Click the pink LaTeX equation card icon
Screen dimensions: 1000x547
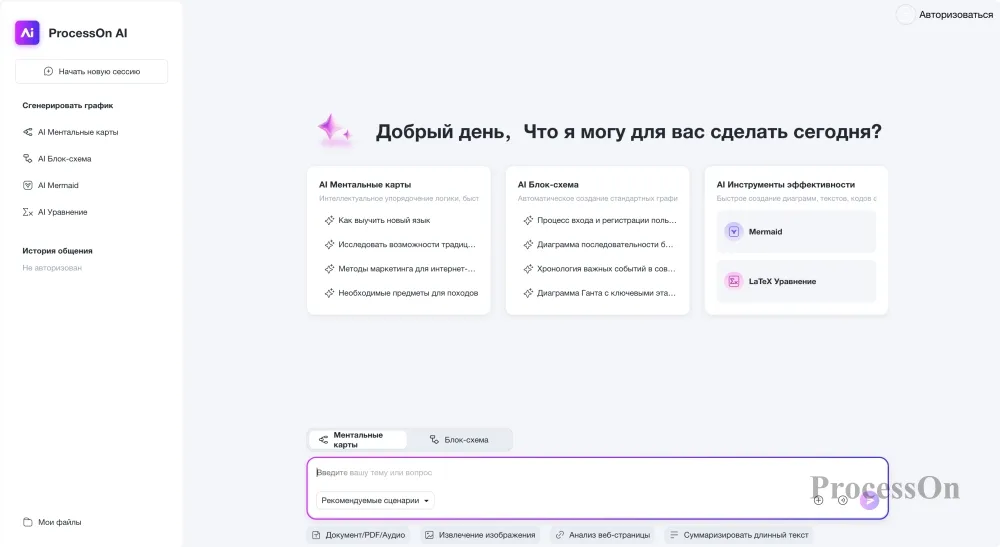[734, 281]
